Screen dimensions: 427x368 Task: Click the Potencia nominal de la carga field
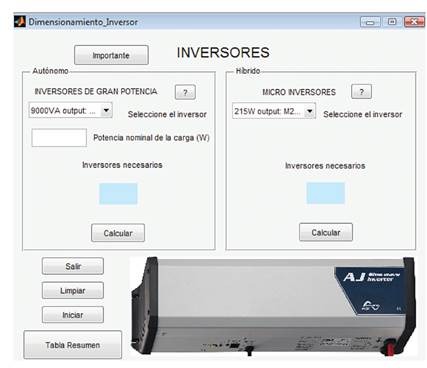(x=59, y=138)
